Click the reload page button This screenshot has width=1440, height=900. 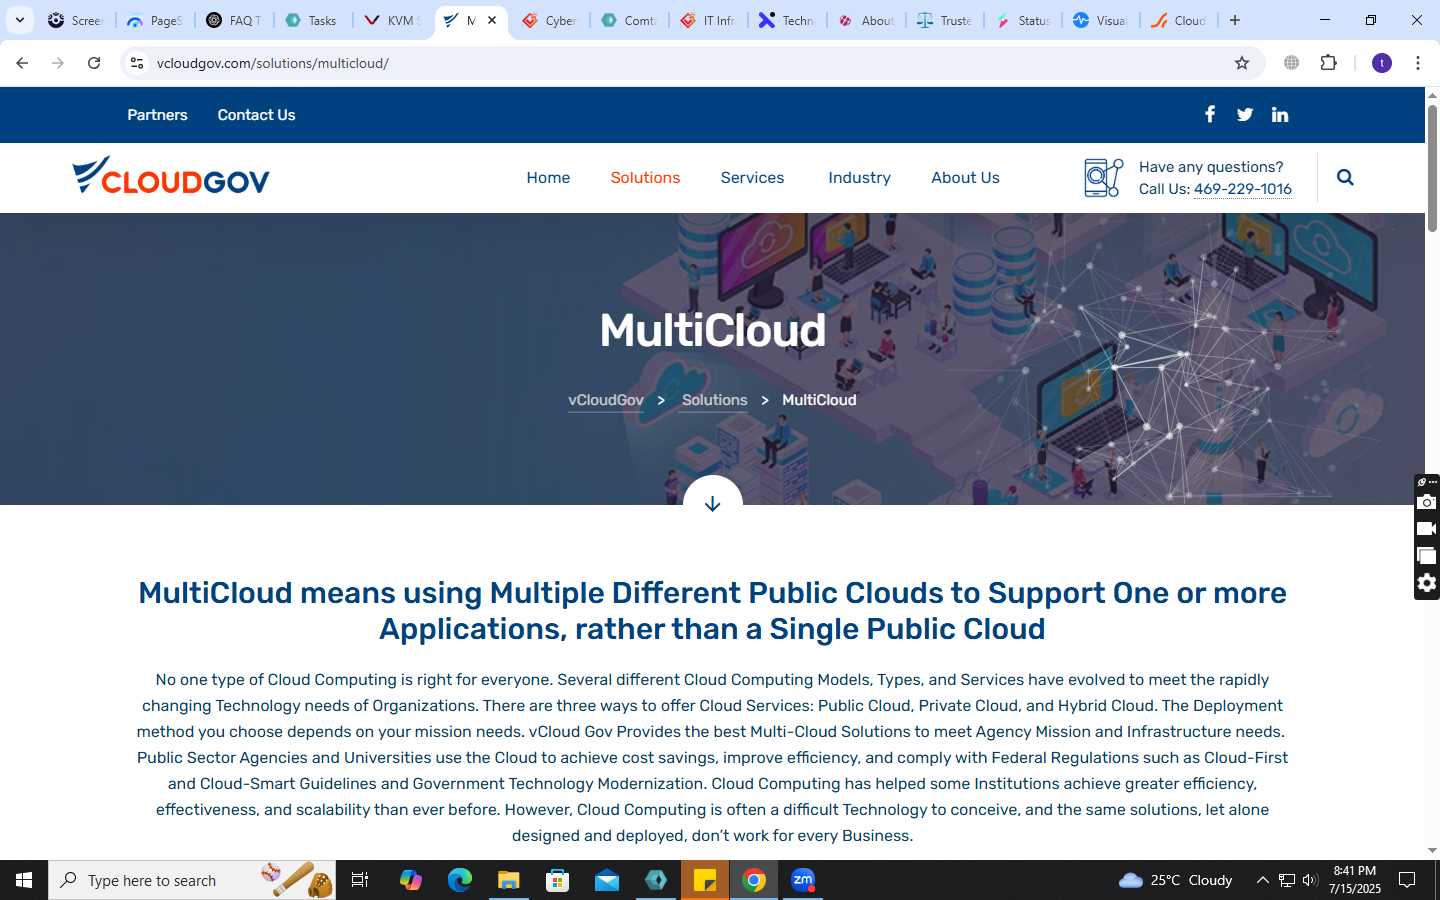[x=94, y=63]
